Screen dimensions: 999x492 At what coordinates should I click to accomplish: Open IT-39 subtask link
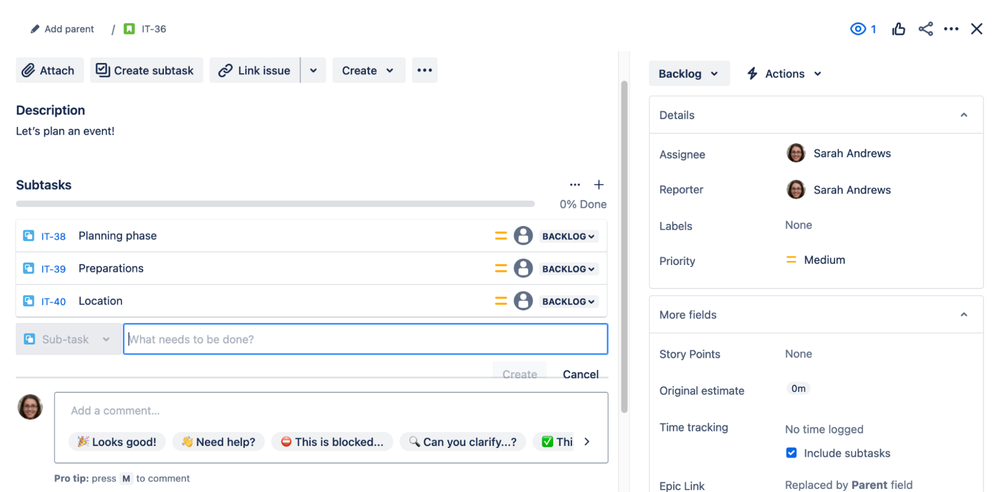point(54,269)
